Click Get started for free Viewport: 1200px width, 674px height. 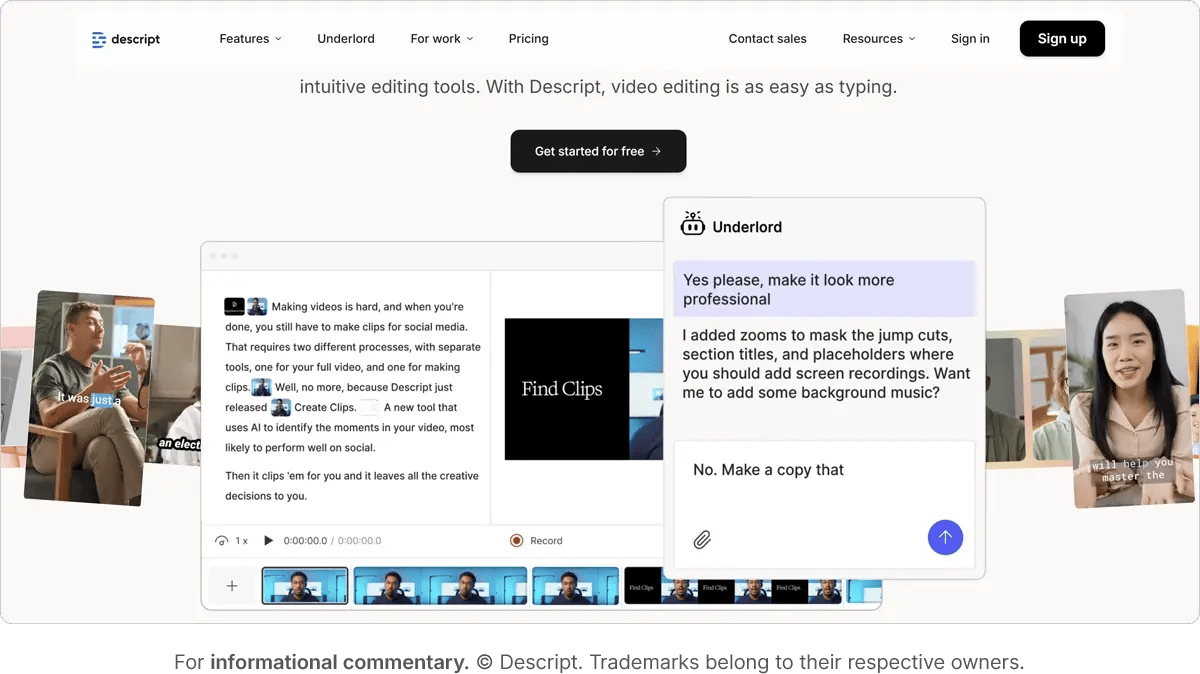click(x=598, y=151)
